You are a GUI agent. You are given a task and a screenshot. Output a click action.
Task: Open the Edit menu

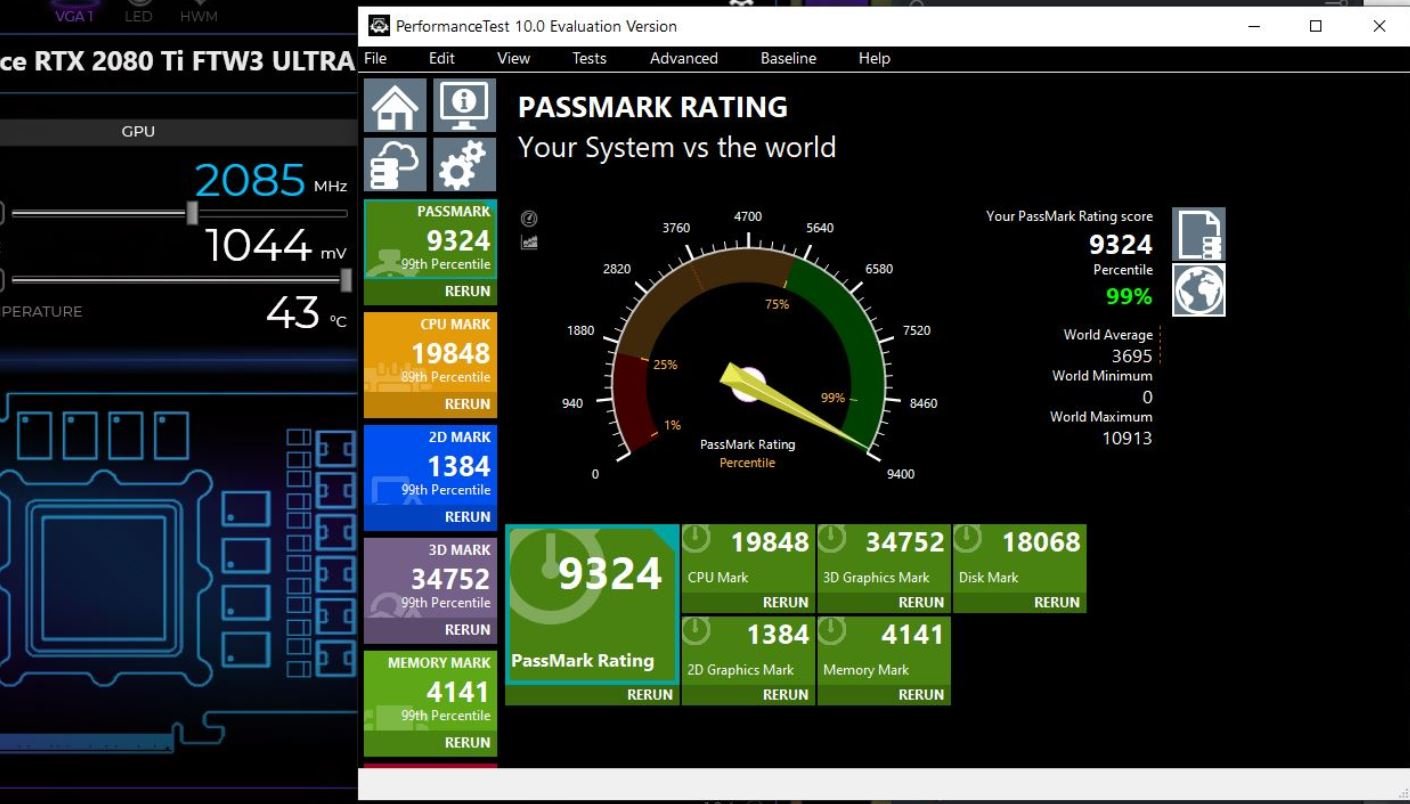click(442, 58)
